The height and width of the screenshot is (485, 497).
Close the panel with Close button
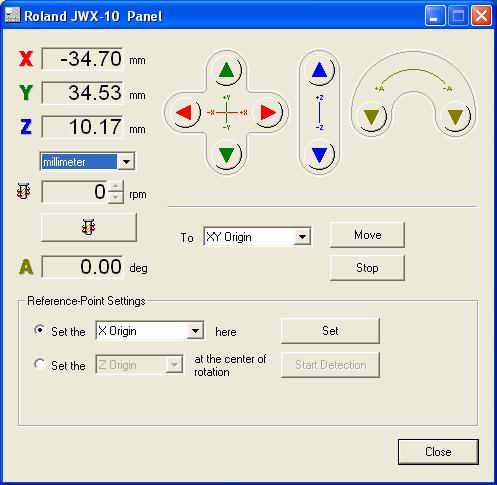(438, 452)
